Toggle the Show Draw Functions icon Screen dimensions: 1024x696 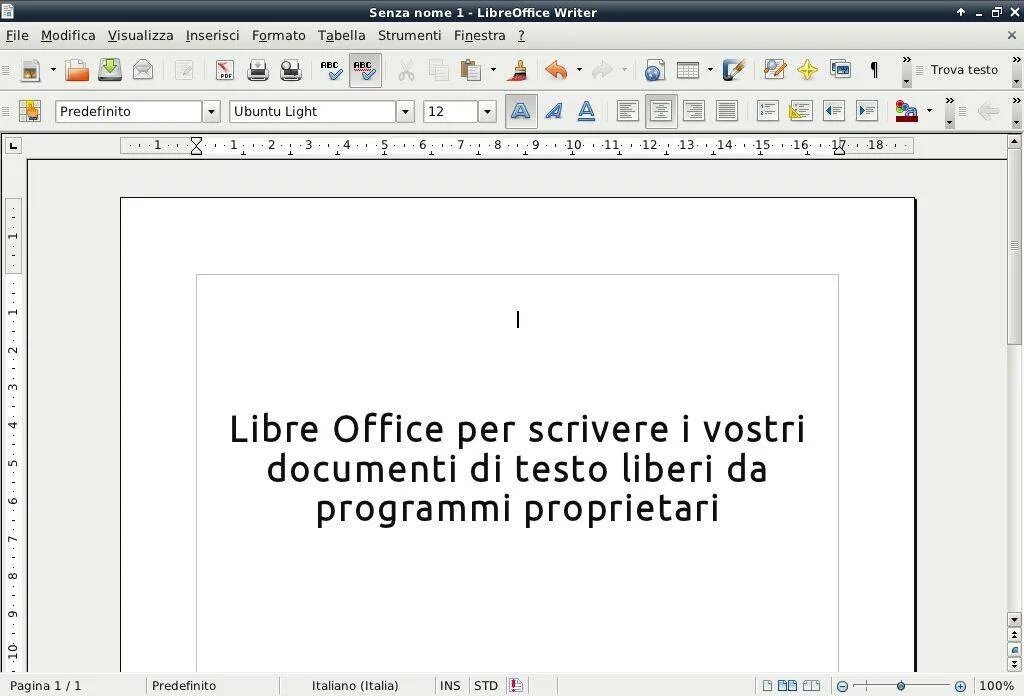pos(733,70)
